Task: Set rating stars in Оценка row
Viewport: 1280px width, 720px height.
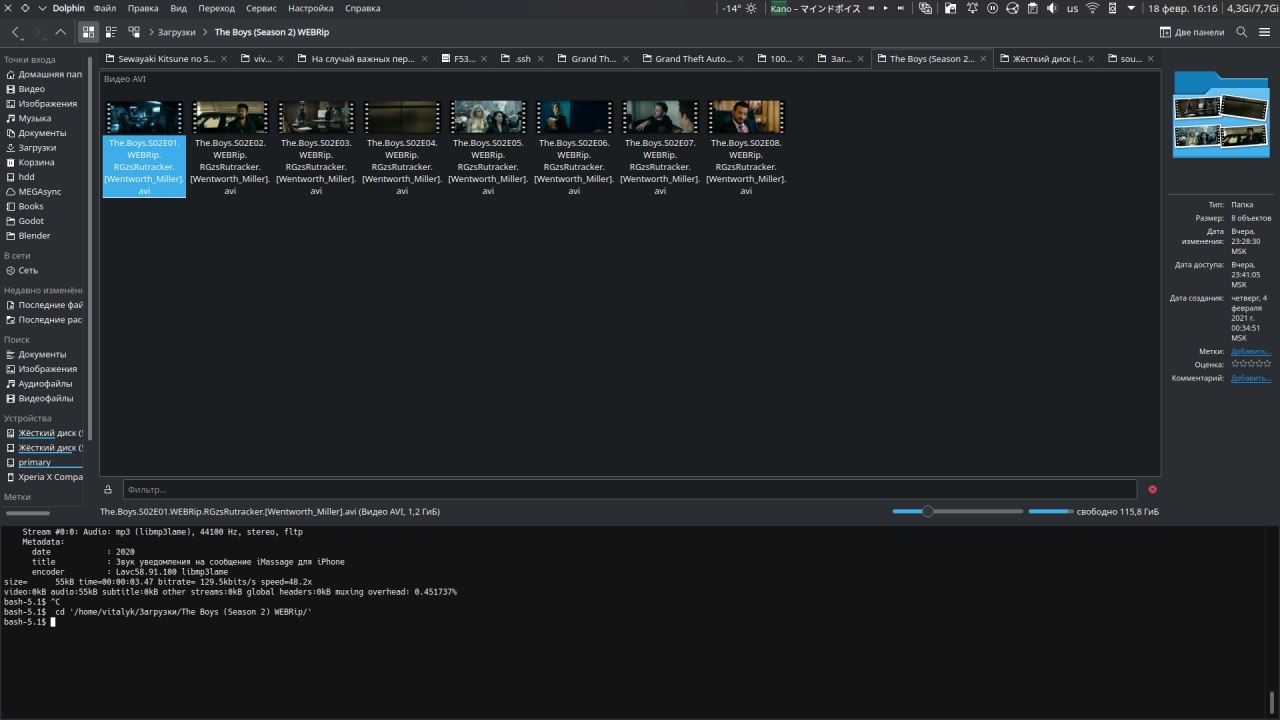Action: coord(1251,364)
